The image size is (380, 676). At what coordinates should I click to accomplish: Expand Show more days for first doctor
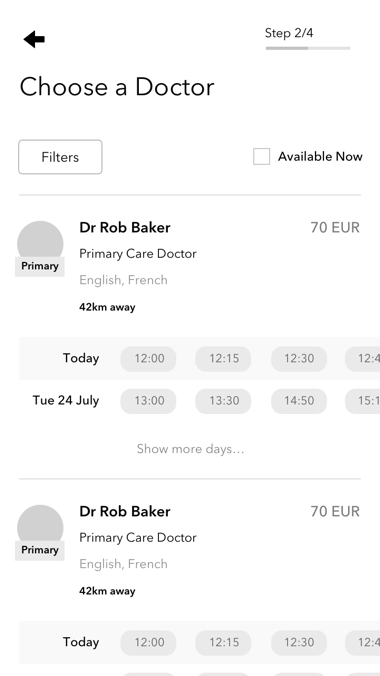(x=190, y=449)
